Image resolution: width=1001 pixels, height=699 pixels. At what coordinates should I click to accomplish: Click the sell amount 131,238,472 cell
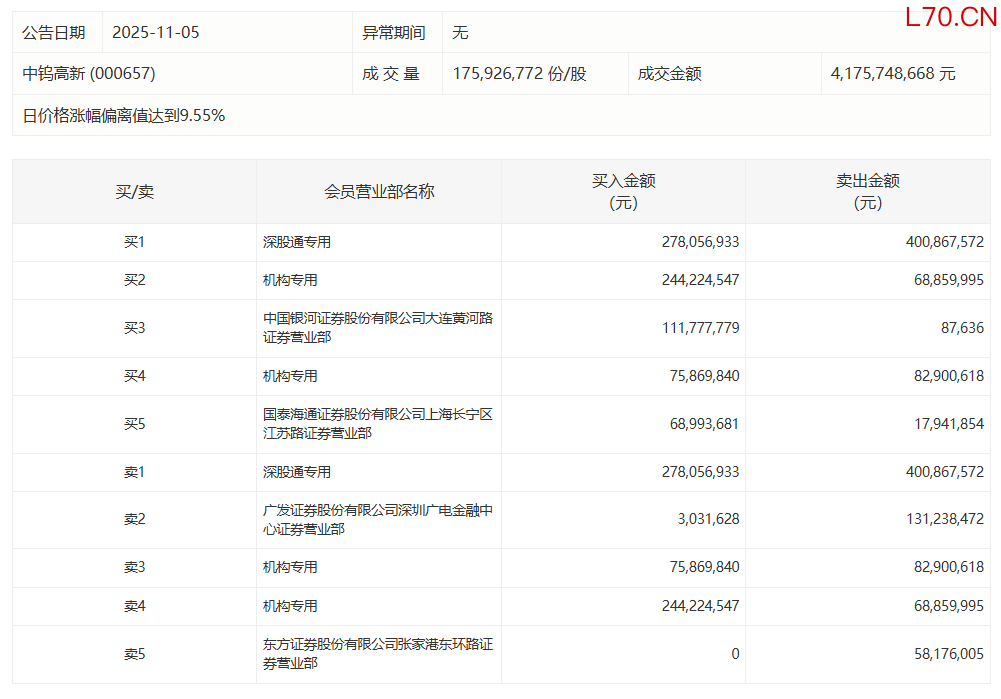[x=942, y=520]
